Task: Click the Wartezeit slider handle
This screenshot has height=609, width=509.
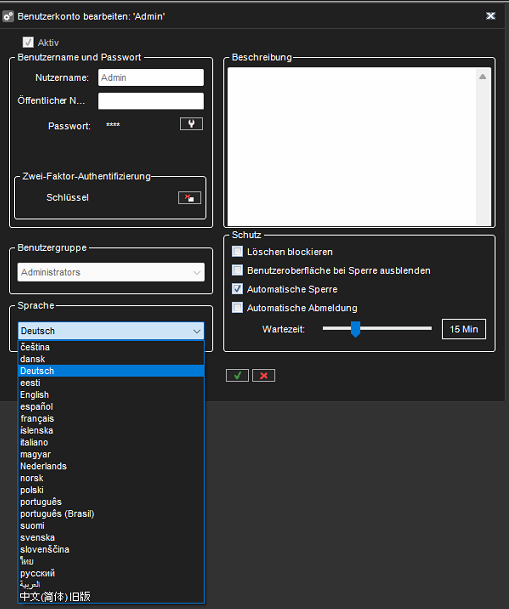Action: [355, 329]
